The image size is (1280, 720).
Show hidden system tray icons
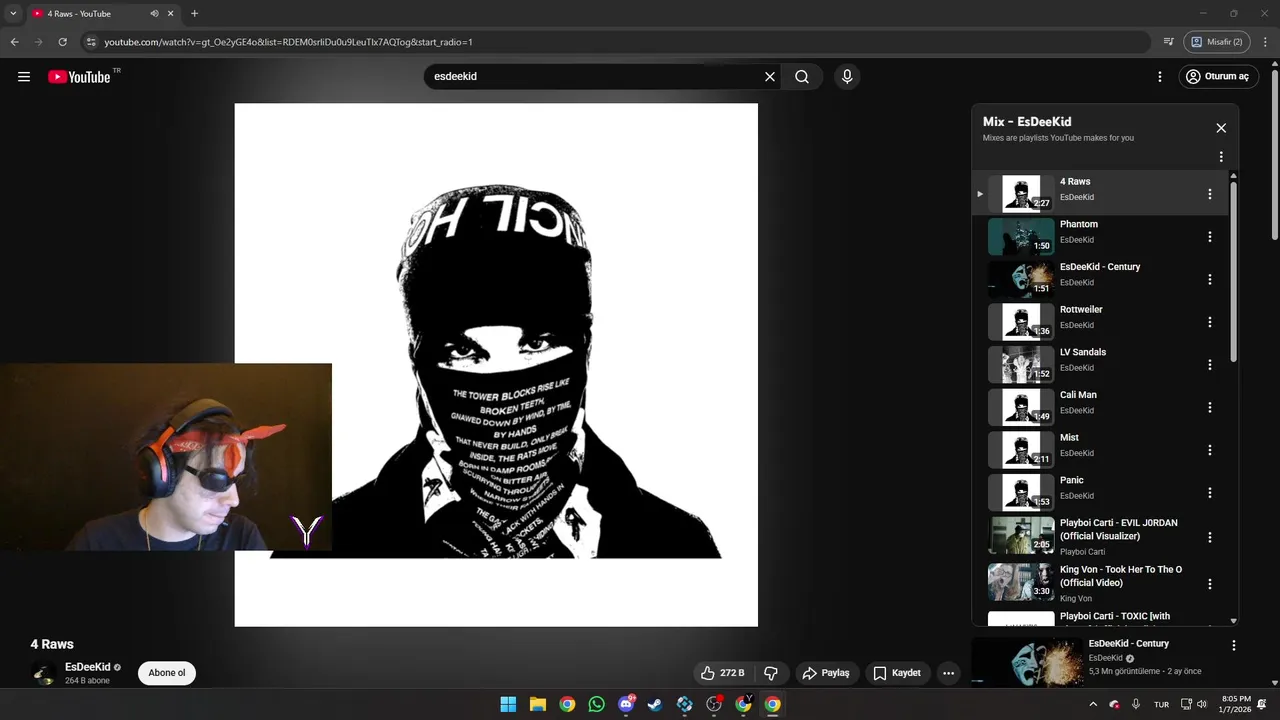(1093, 704)
